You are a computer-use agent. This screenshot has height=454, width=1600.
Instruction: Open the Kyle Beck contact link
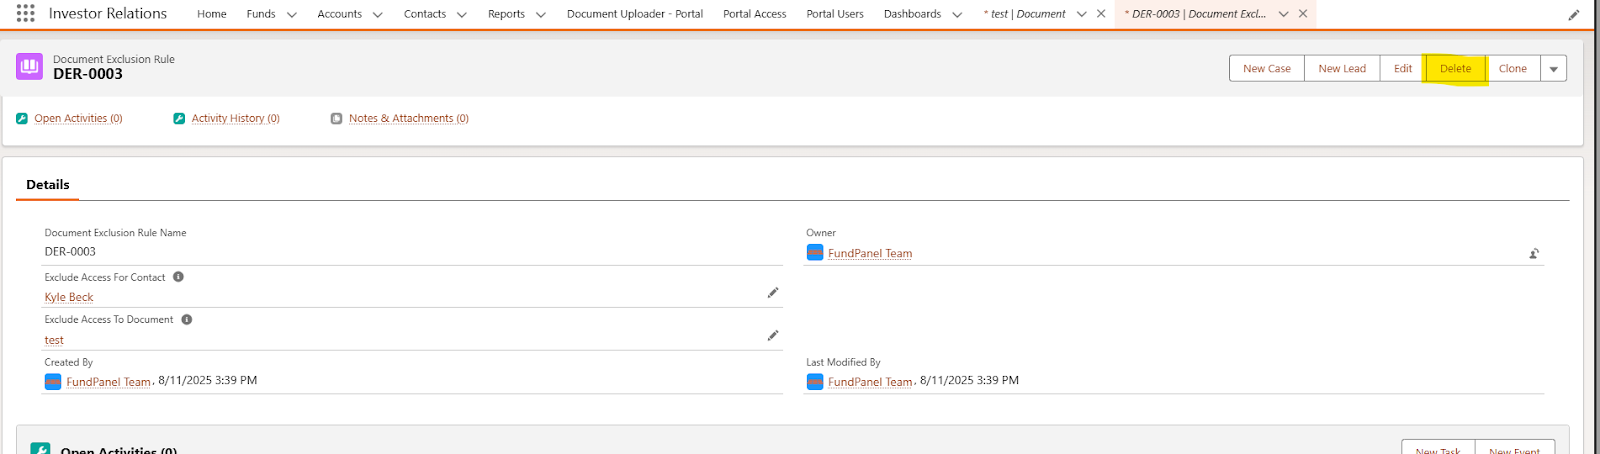tap(69, 297)
